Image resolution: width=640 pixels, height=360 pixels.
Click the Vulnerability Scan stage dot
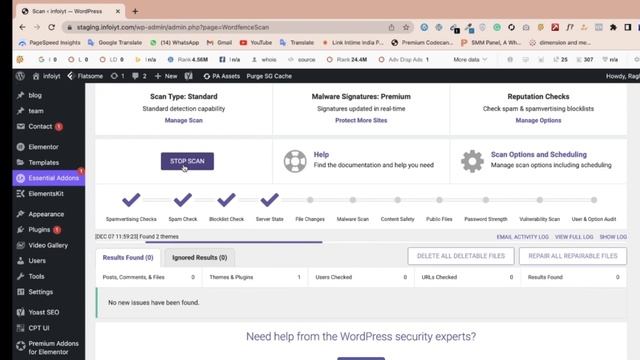click(x=540, y=200)
